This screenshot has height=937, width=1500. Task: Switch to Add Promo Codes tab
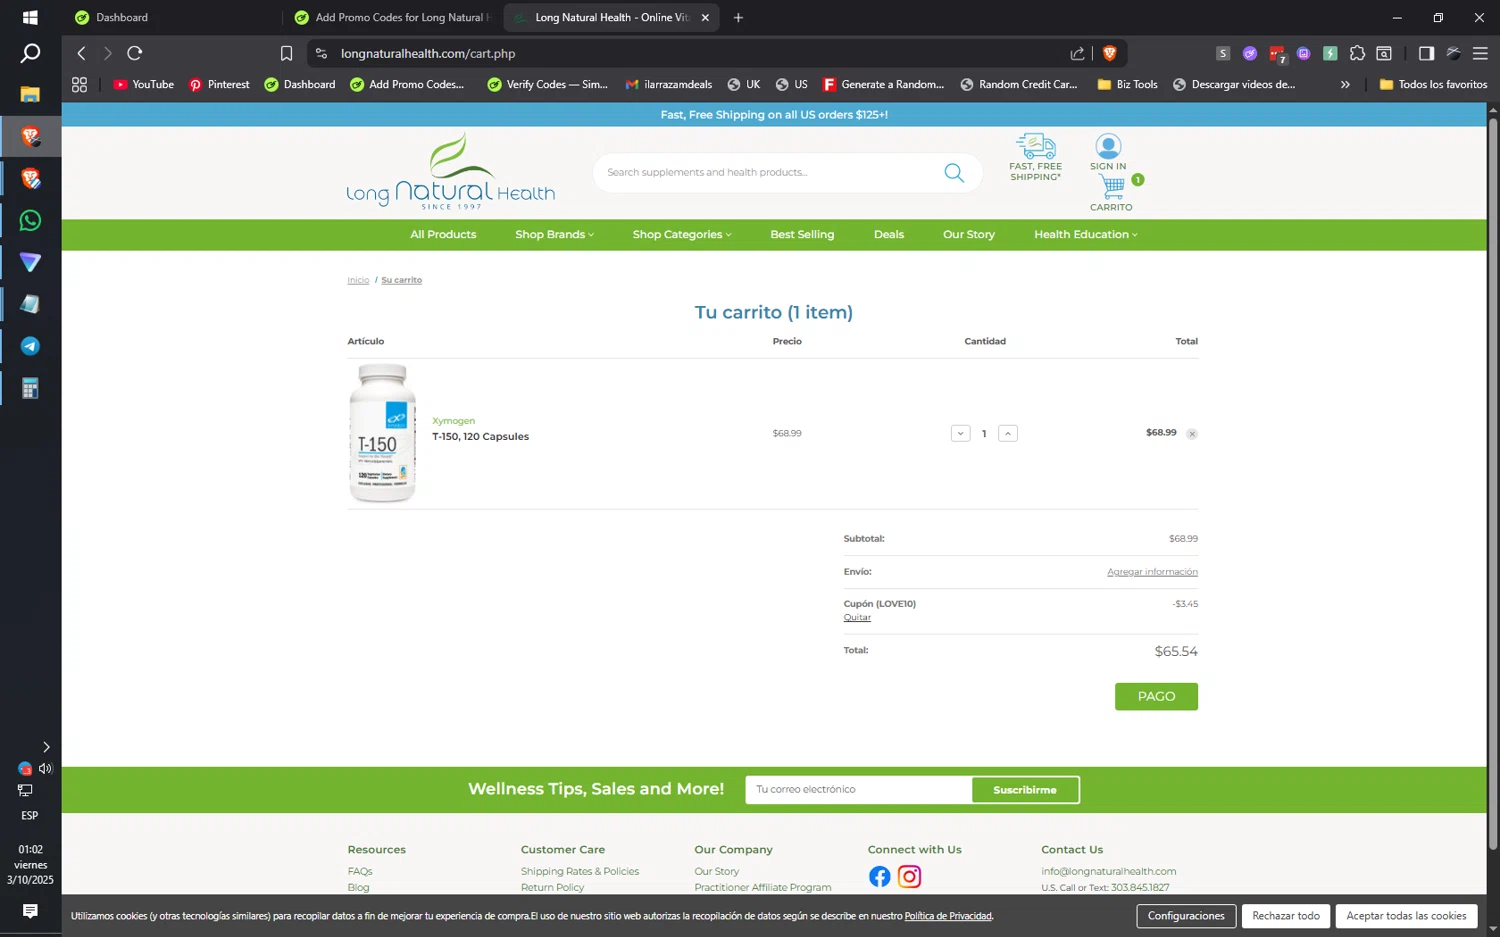coord(395,17)
